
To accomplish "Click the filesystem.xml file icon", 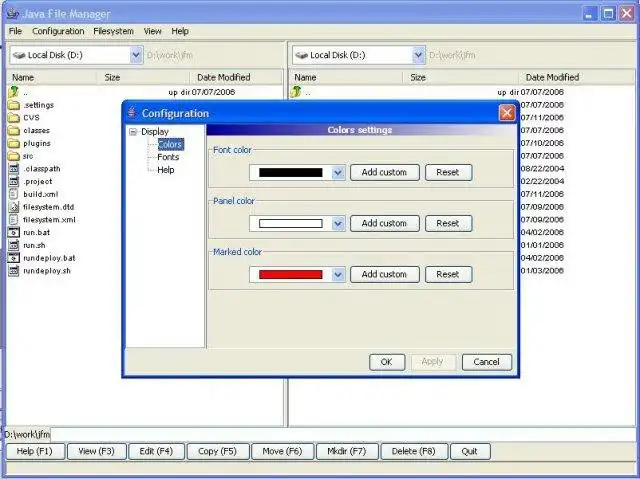I will [x=14, y=220].
